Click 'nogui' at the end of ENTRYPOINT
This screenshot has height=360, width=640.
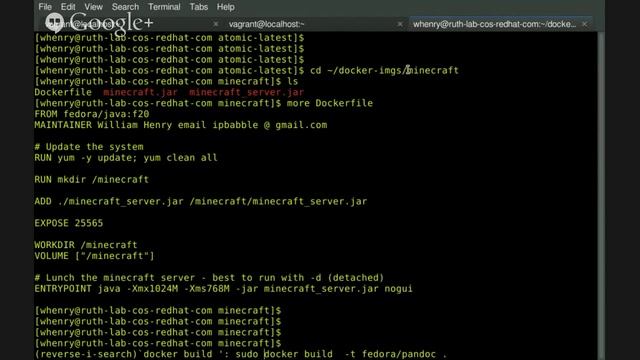[398, 289]
